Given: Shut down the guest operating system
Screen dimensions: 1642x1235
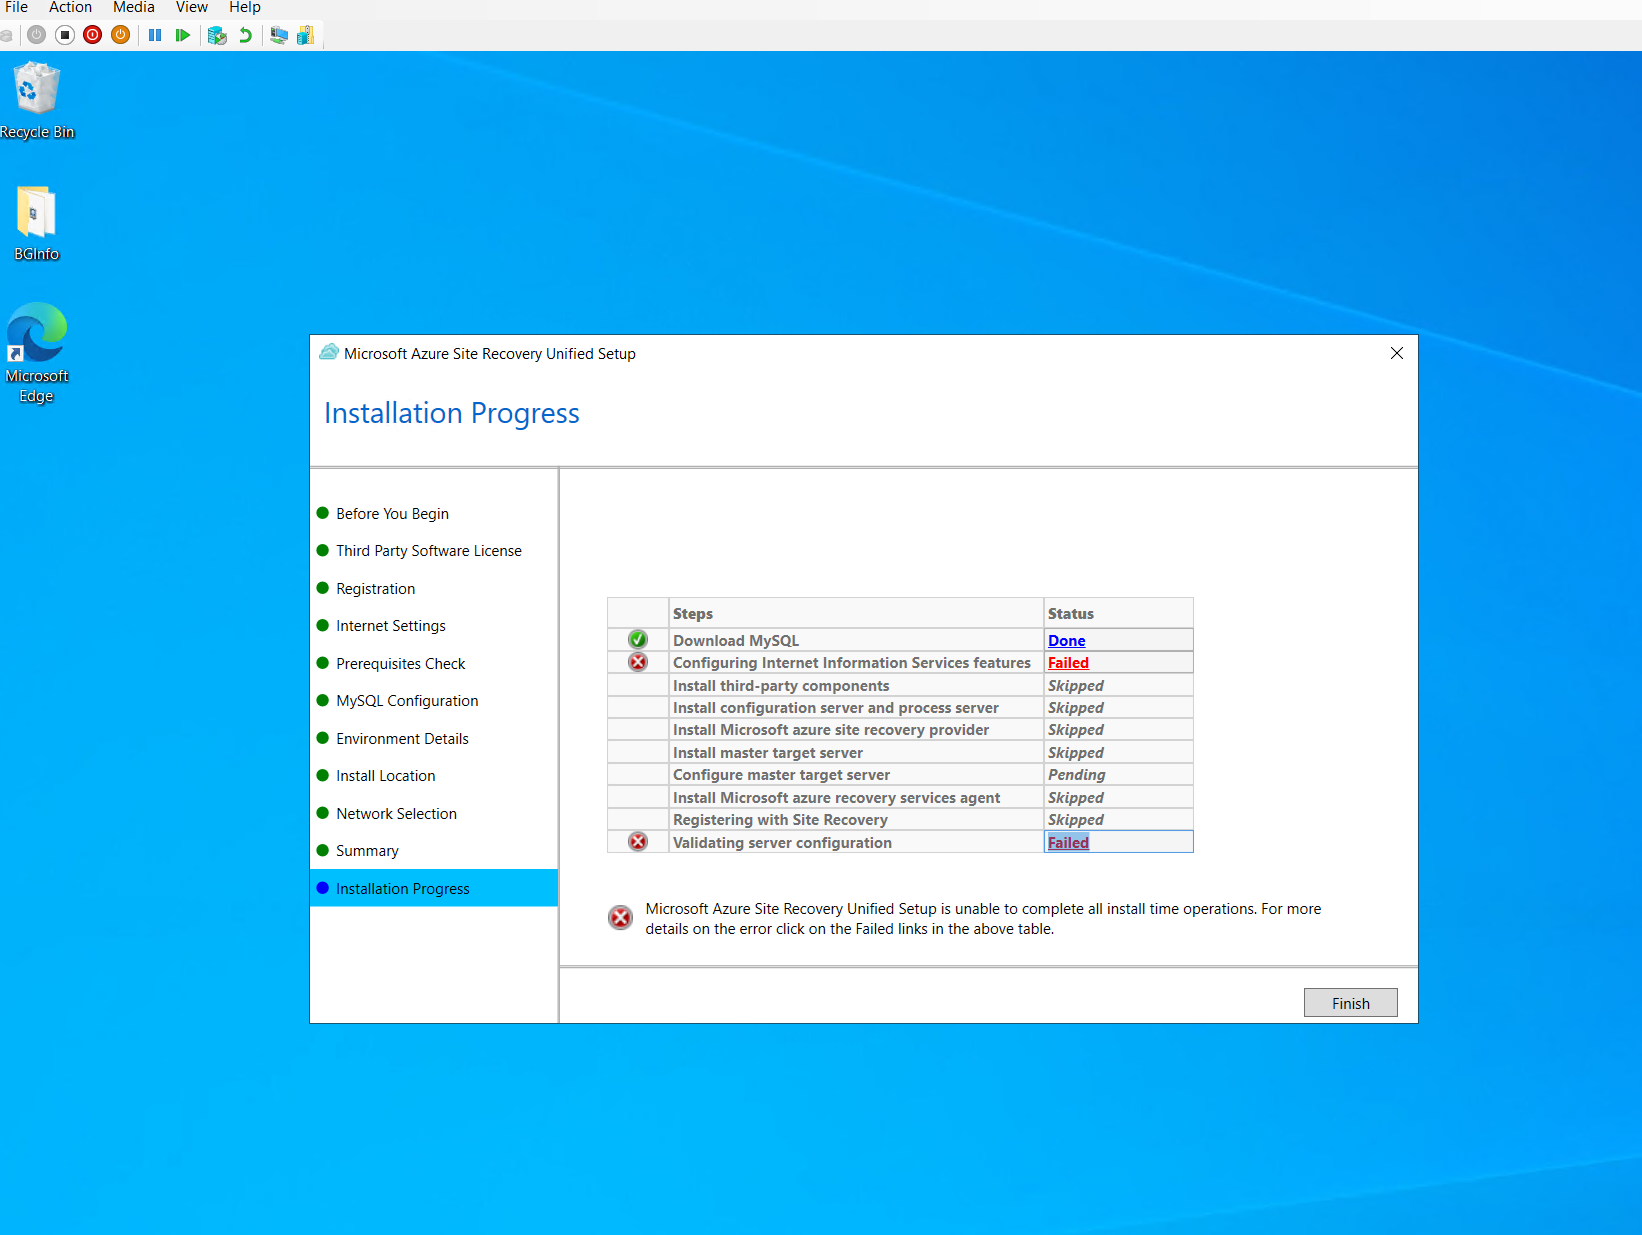Looking at the screenshot, I should [120, 35].
